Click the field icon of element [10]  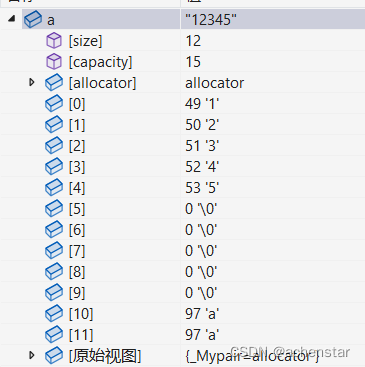[54, 314]
